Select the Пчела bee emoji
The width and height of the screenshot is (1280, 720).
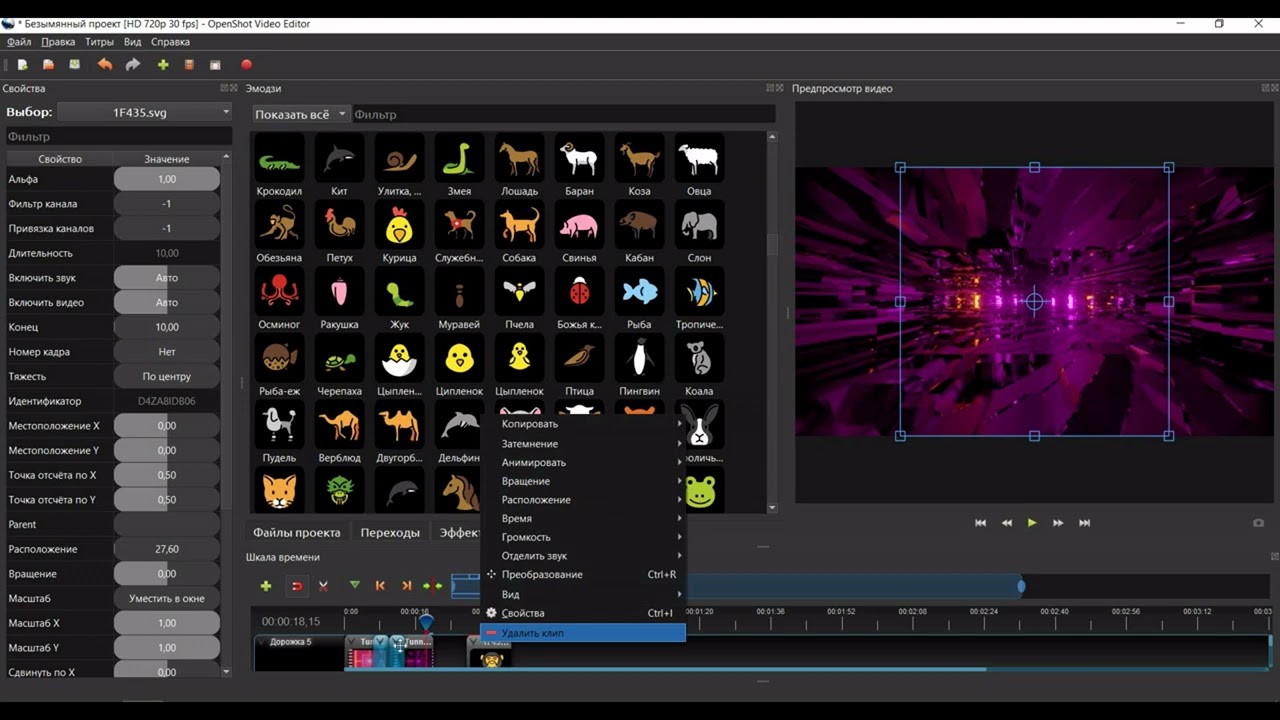tap(519, 299)
